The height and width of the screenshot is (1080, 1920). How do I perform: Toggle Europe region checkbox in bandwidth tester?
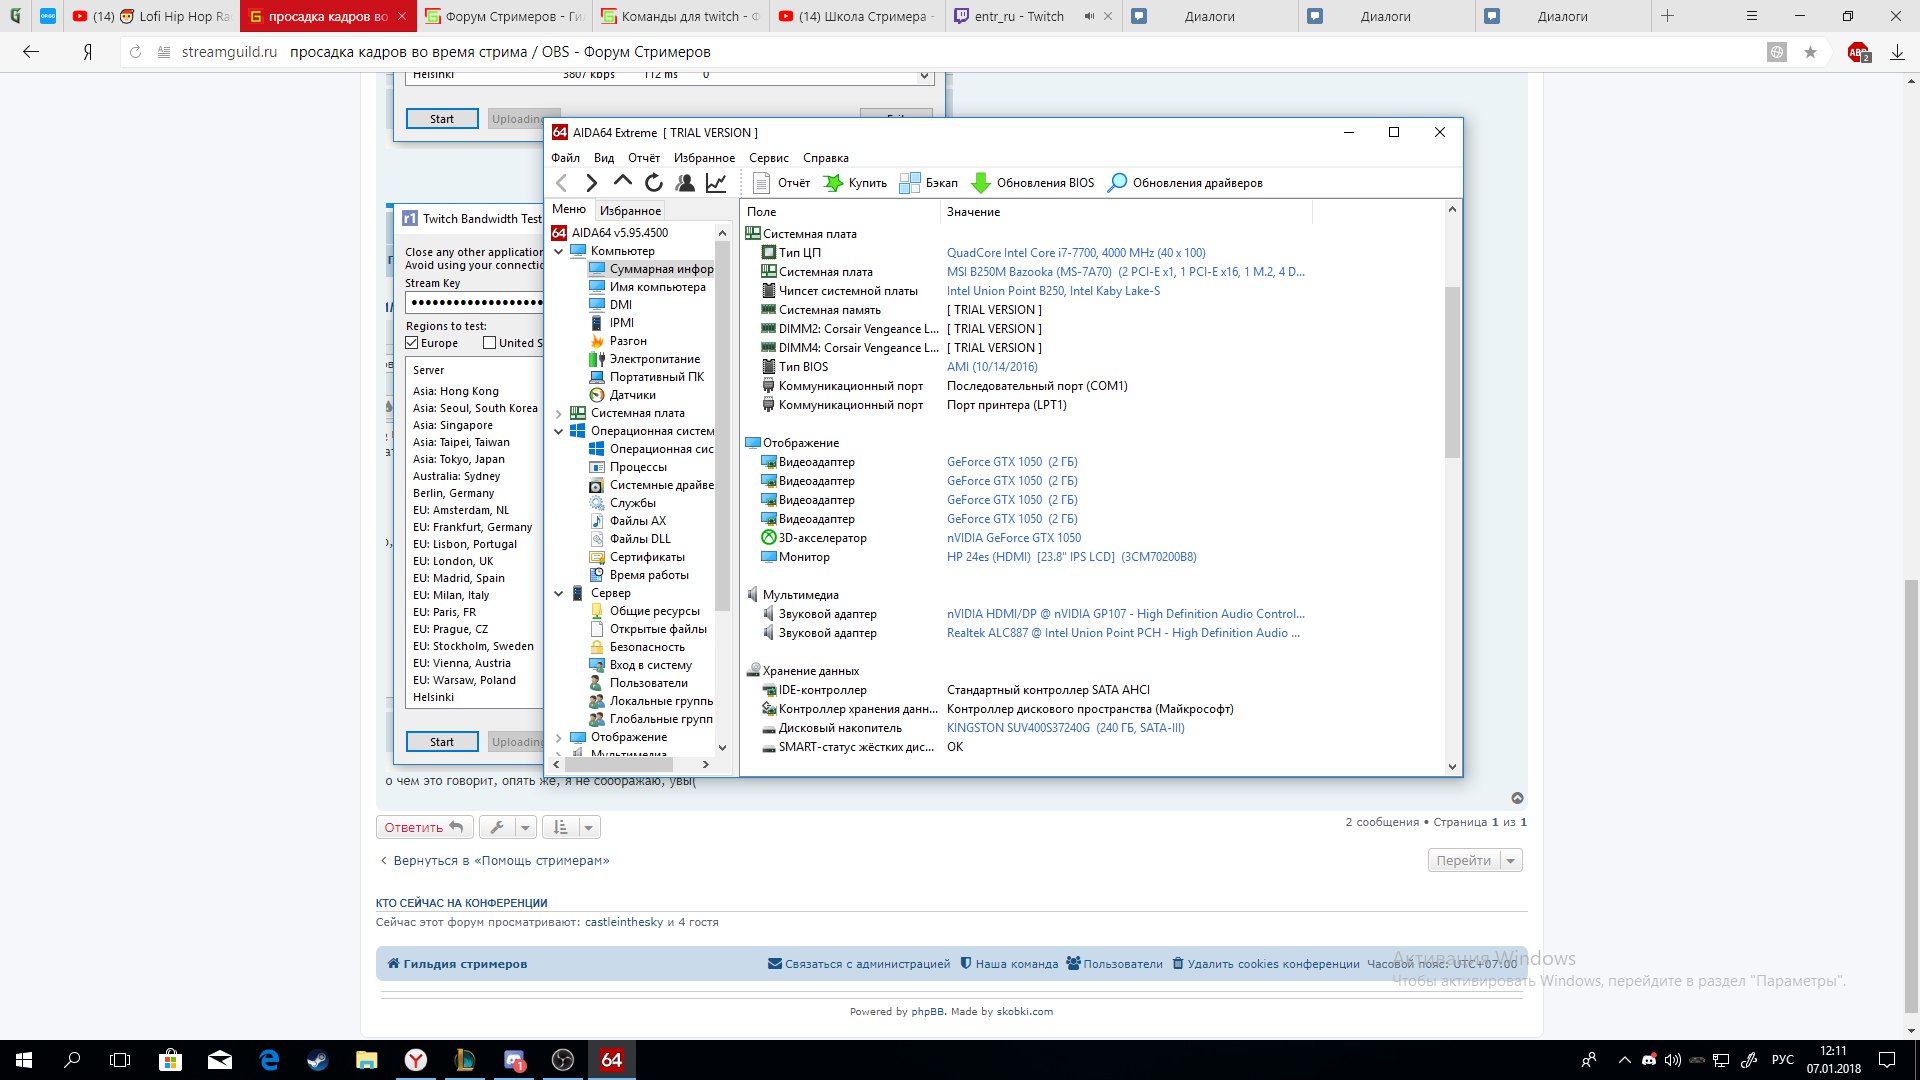click(x=411, y=343)
